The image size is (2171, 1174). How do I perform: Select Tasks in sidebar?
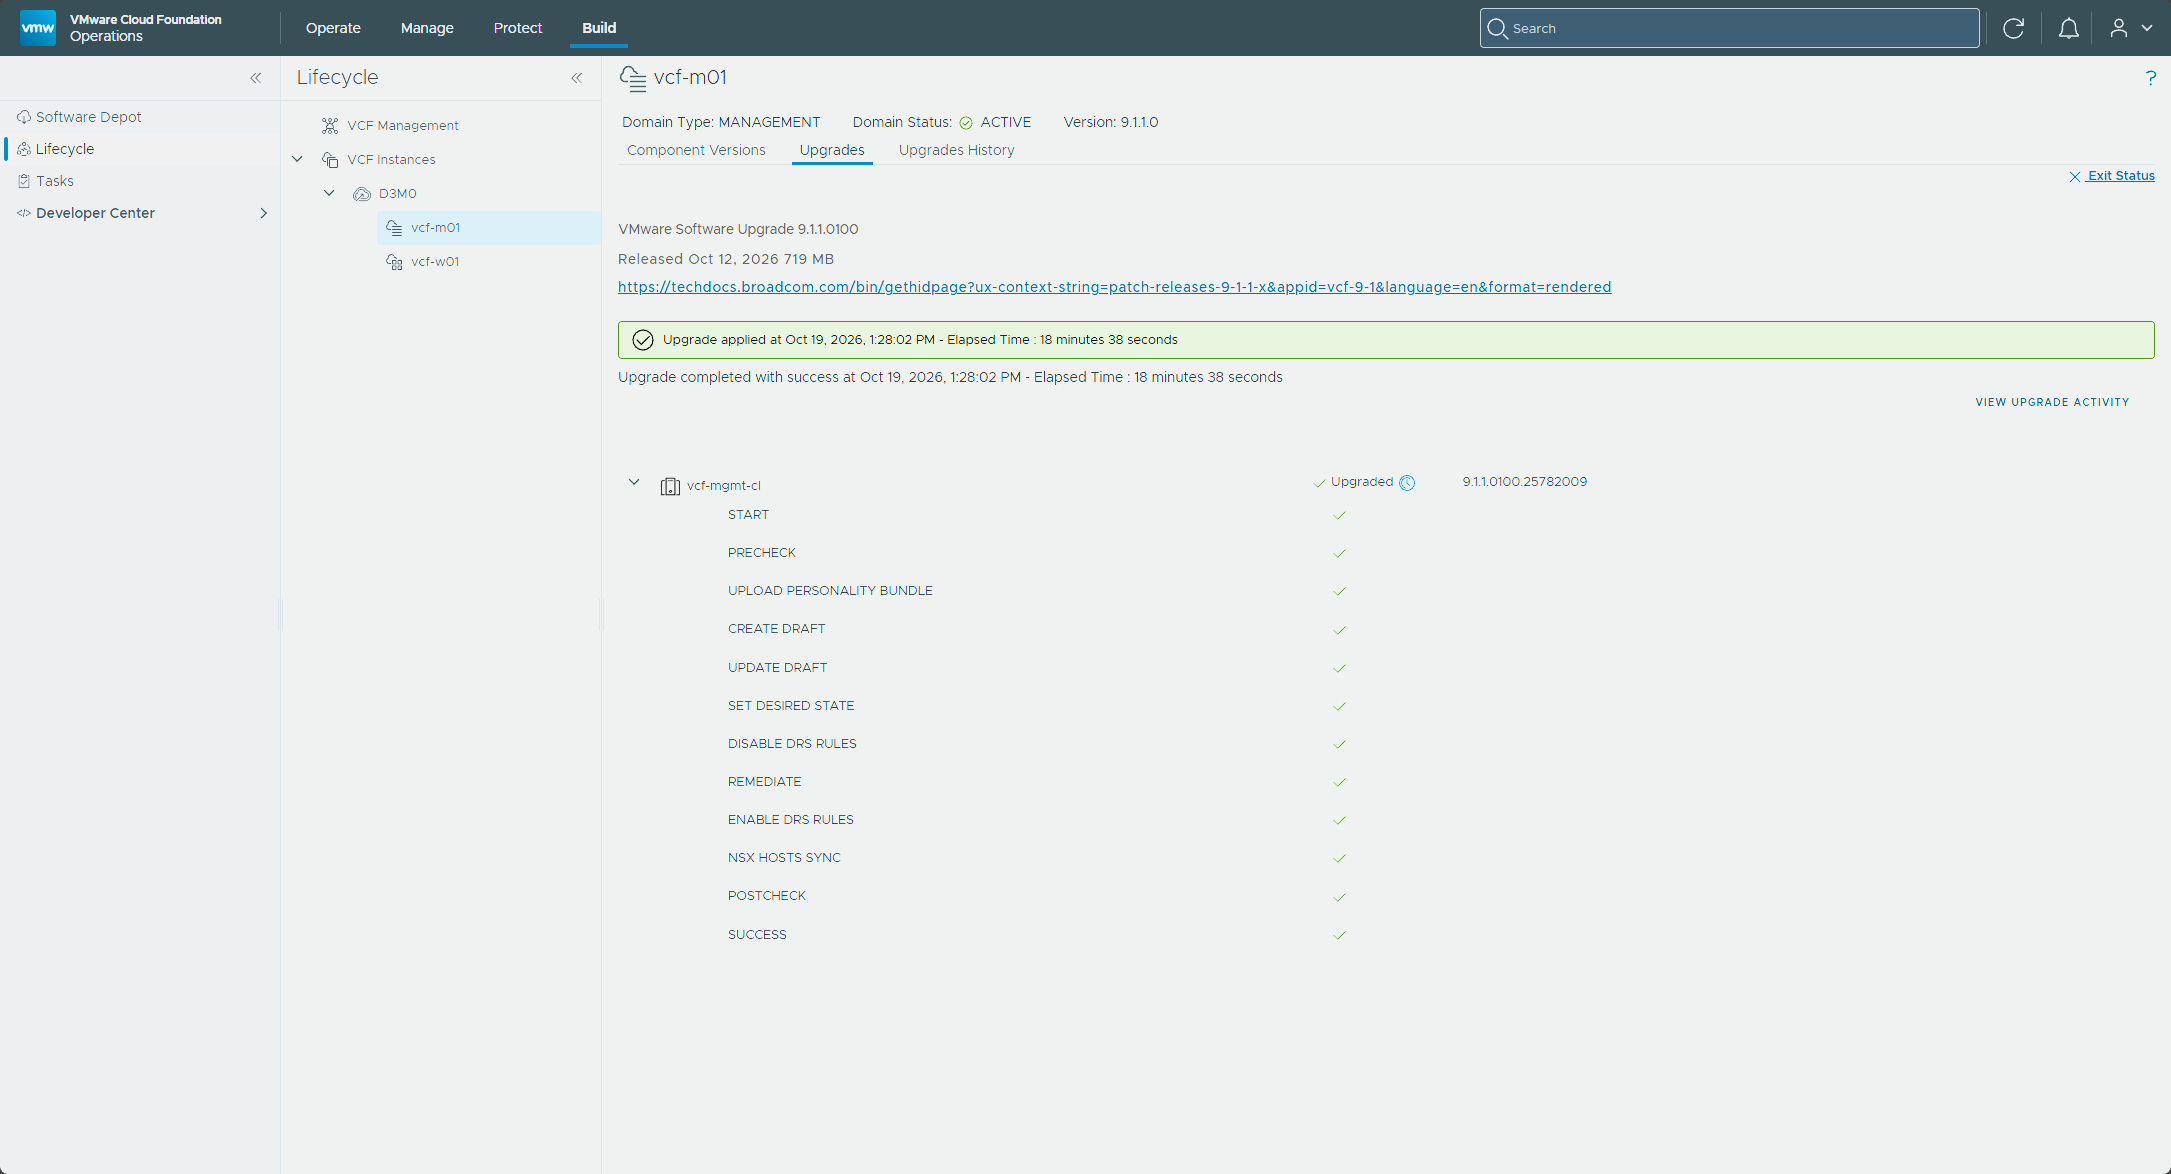tap(55, 181)
